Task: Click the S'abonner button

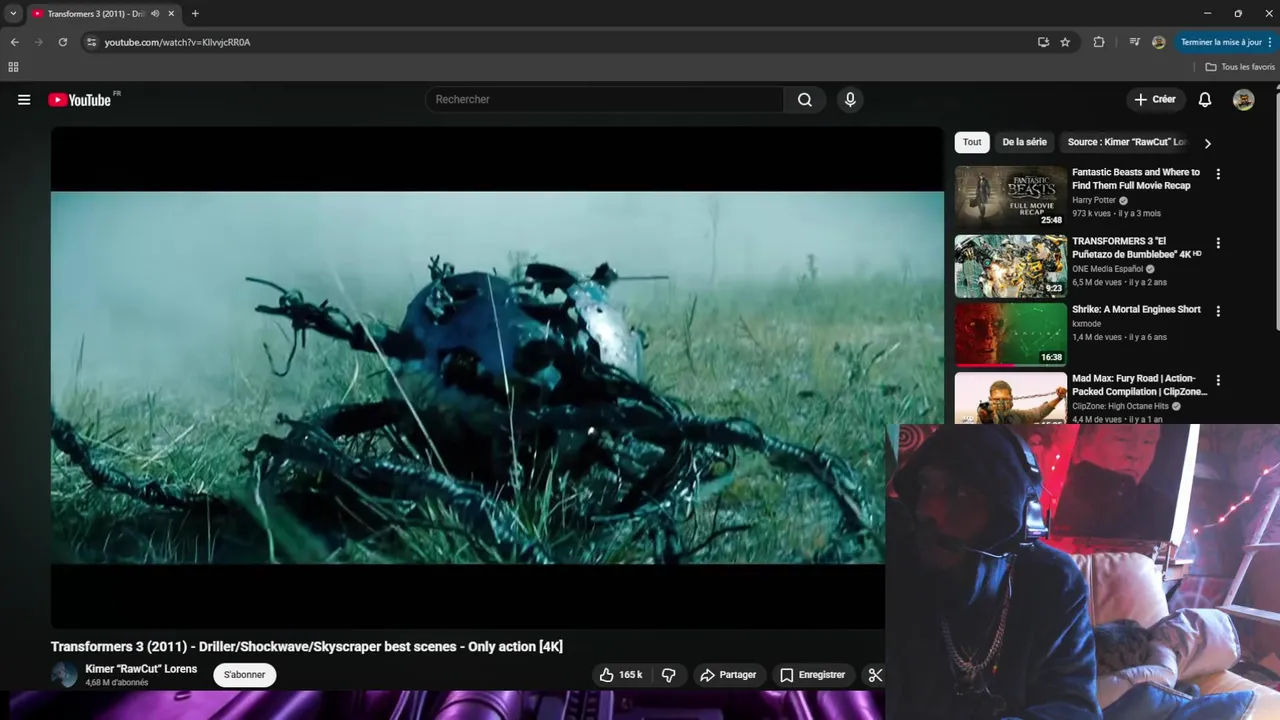Action: [x=245, y=675]
